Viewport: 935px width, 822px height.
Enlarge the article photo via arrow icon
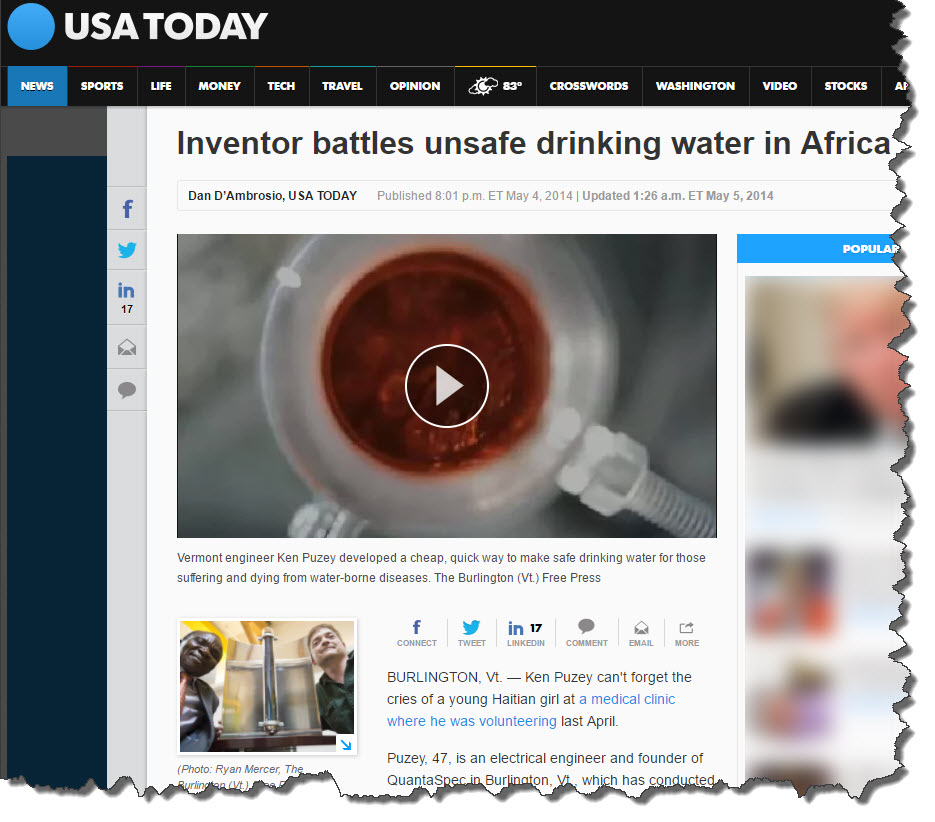(x=346, y=744)
